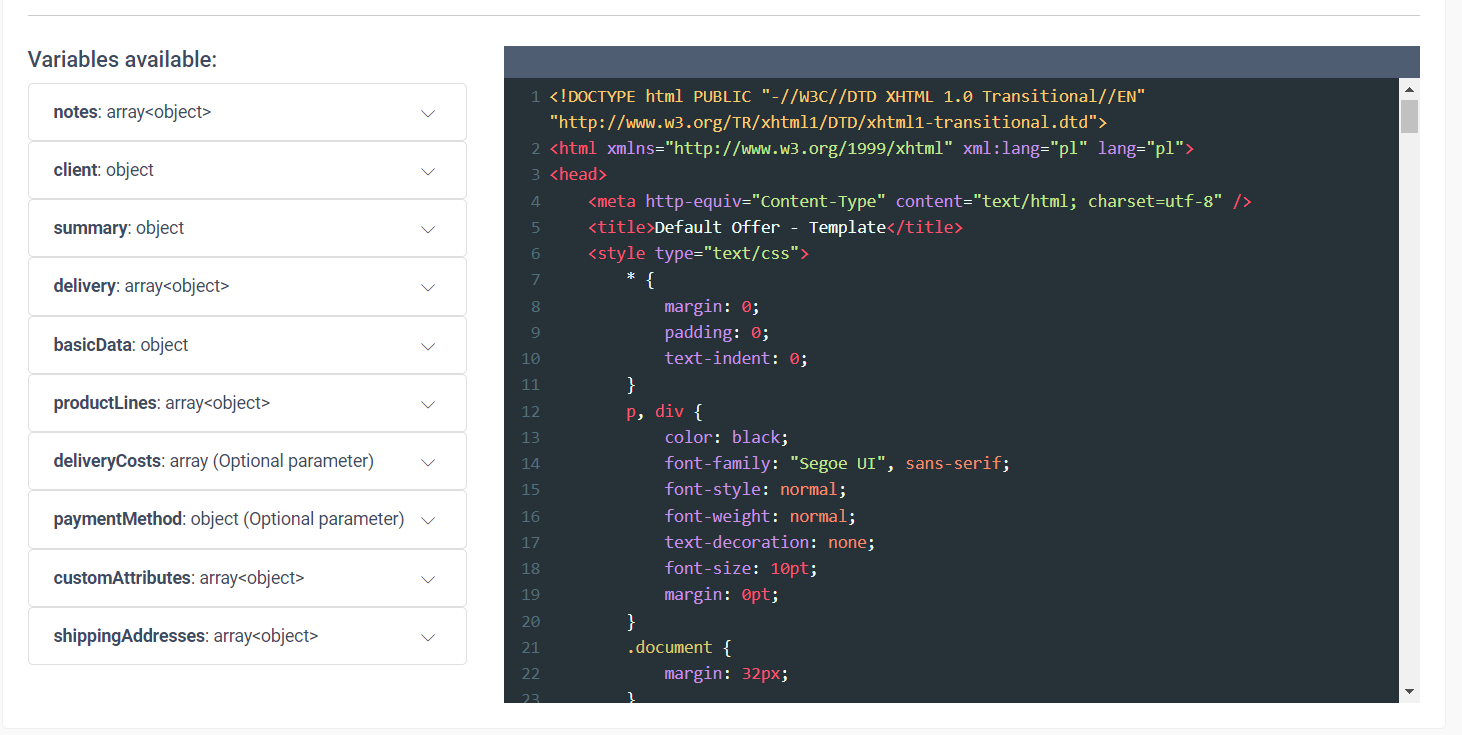The width and height of the screenshot is (1462, 735).
Task: Click the 'basicData' variable label
Action: pos(93,345)
